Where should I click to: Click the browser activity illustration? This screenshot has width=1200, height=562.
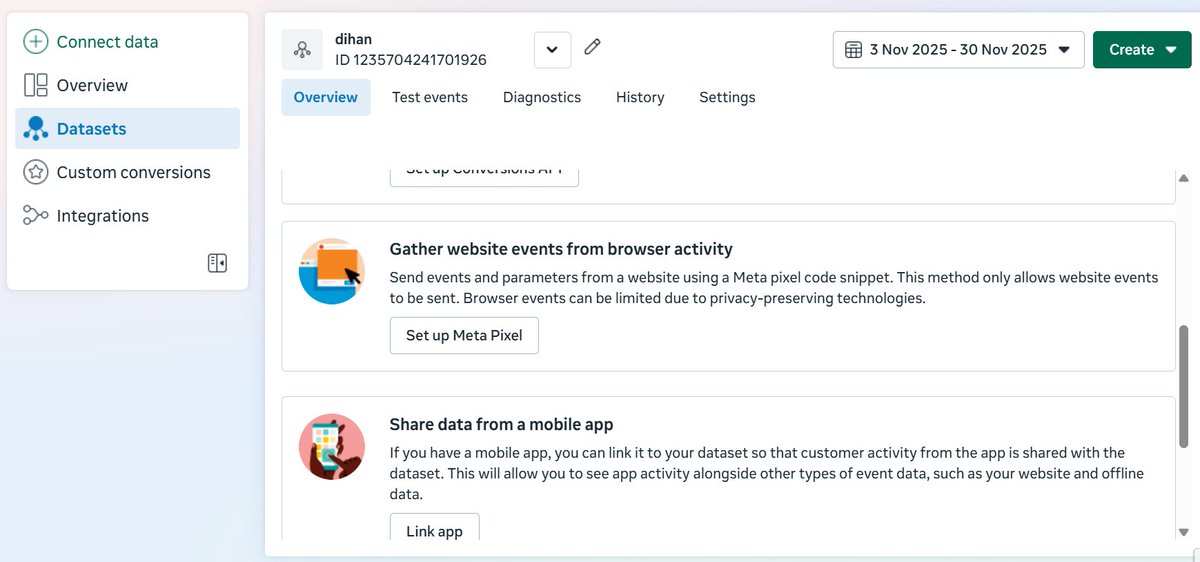331,271
